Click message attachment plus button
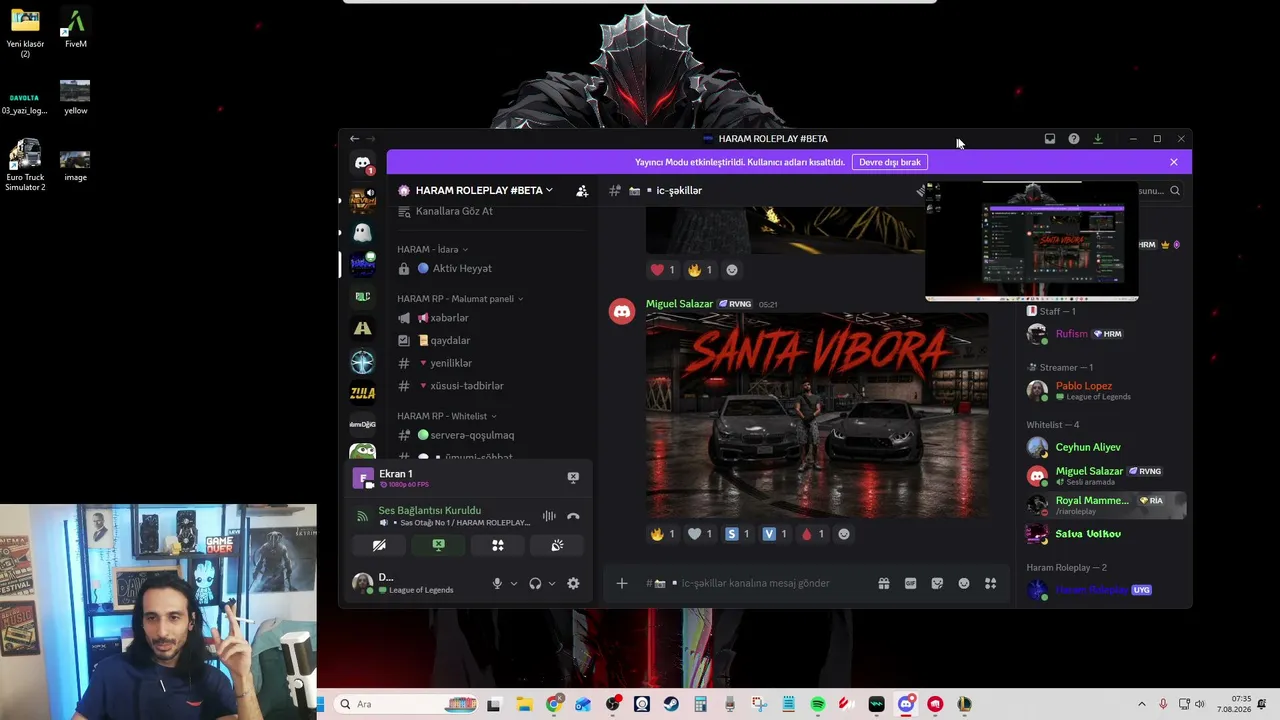1280x720 pixels. coord(621,583)
